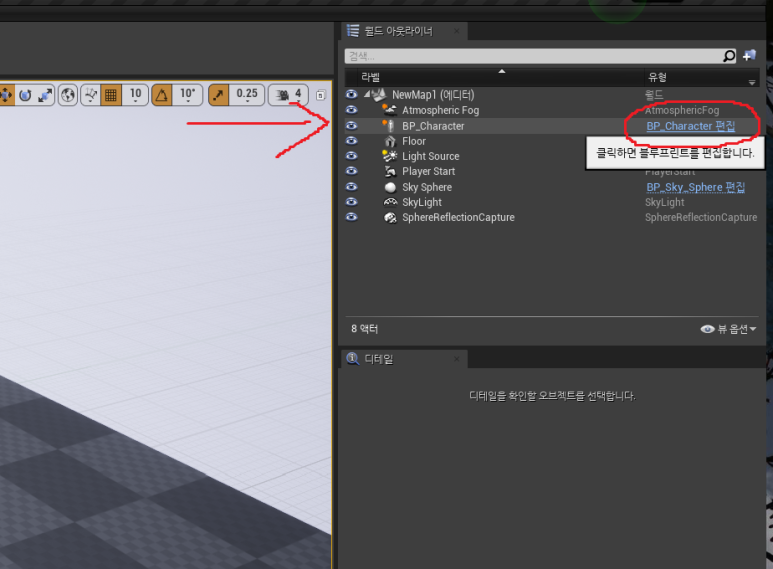
Task: Click the Light Source sun icon
Action: point(389,156)
